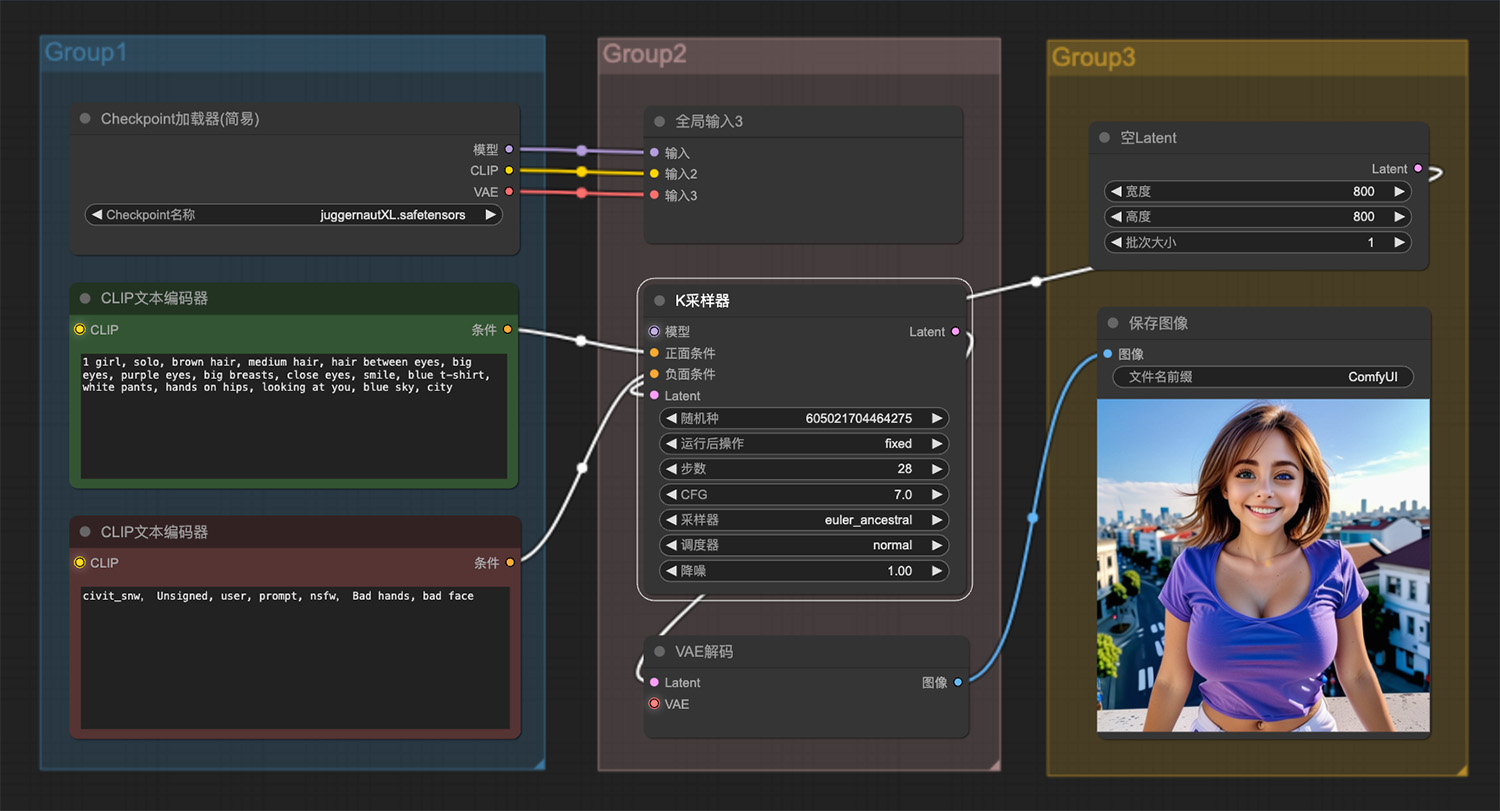Collapse the 全局输入3 node via its dot

click(x=659, y=121)
